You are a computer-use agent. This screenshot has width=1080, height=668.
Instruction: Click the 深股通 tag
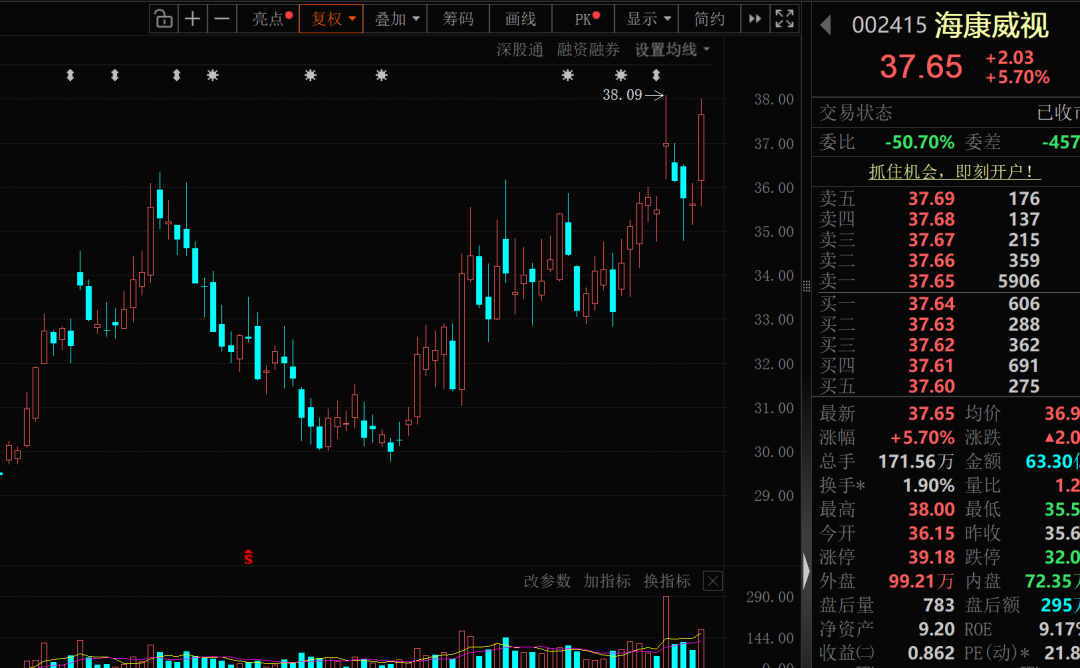click(520, 50)
